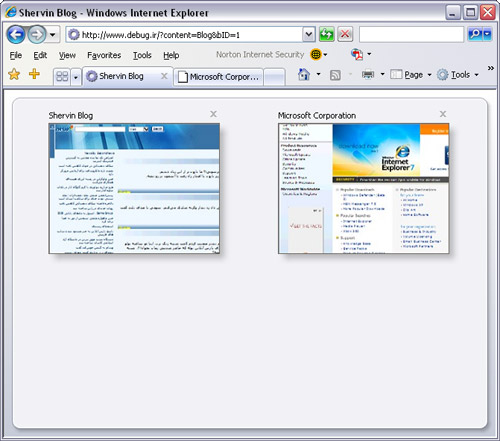Open a new blank tab

click(275, 77)
